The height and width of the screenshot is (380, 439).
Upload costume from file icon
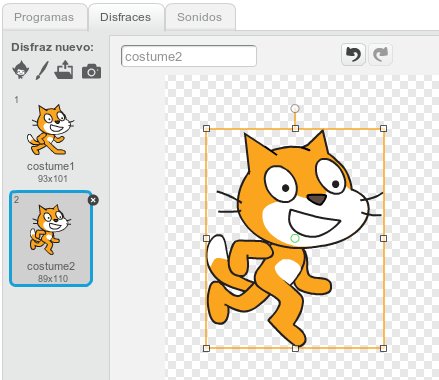[64, 69]
